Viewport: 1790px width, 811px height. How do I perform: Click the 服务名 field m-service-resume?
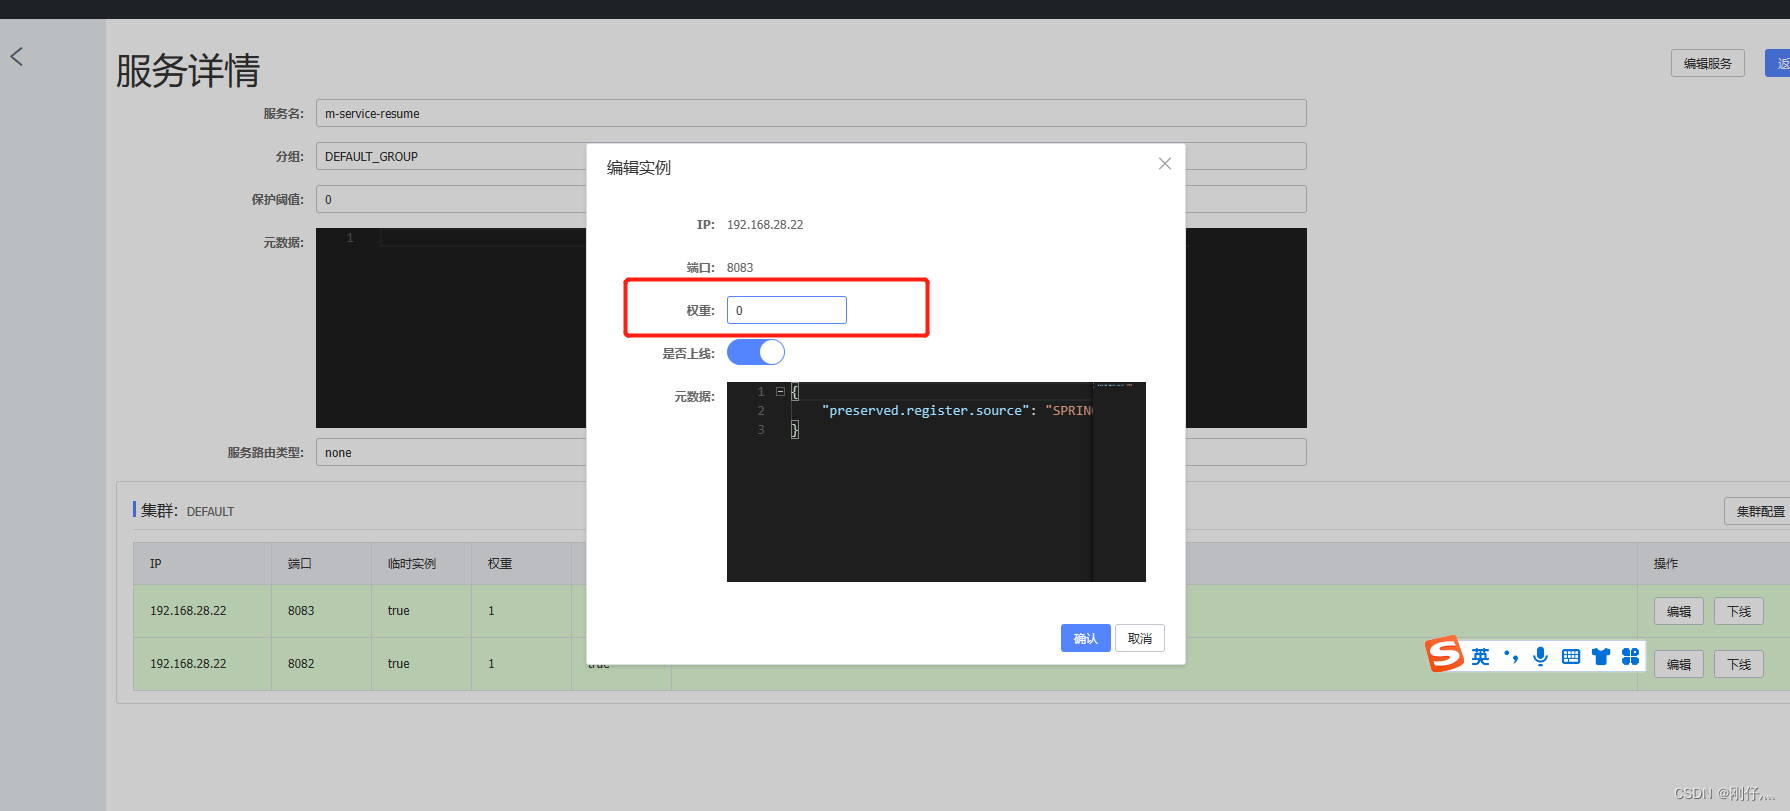[x=811, y=113]
